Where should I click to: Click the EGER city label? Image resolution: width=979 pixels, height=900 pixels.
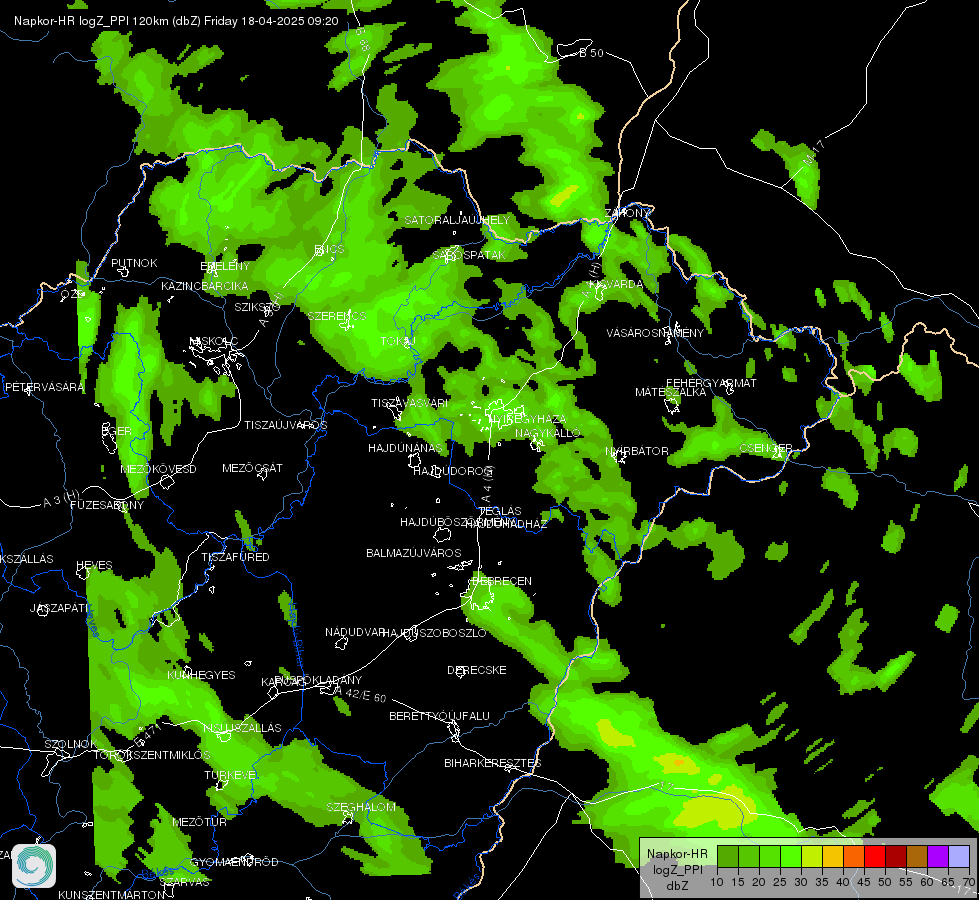117,431
